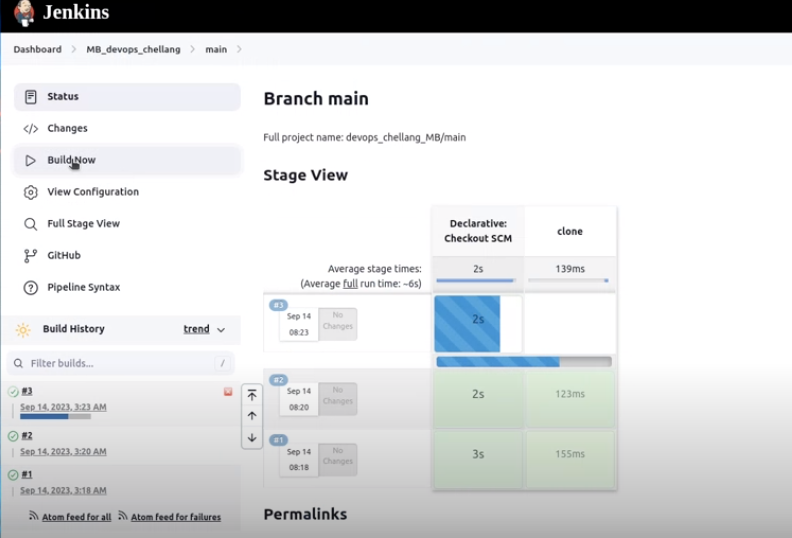Open build #1 in history
The width and height of the screenshot is (792, 538).
point(27,474)
